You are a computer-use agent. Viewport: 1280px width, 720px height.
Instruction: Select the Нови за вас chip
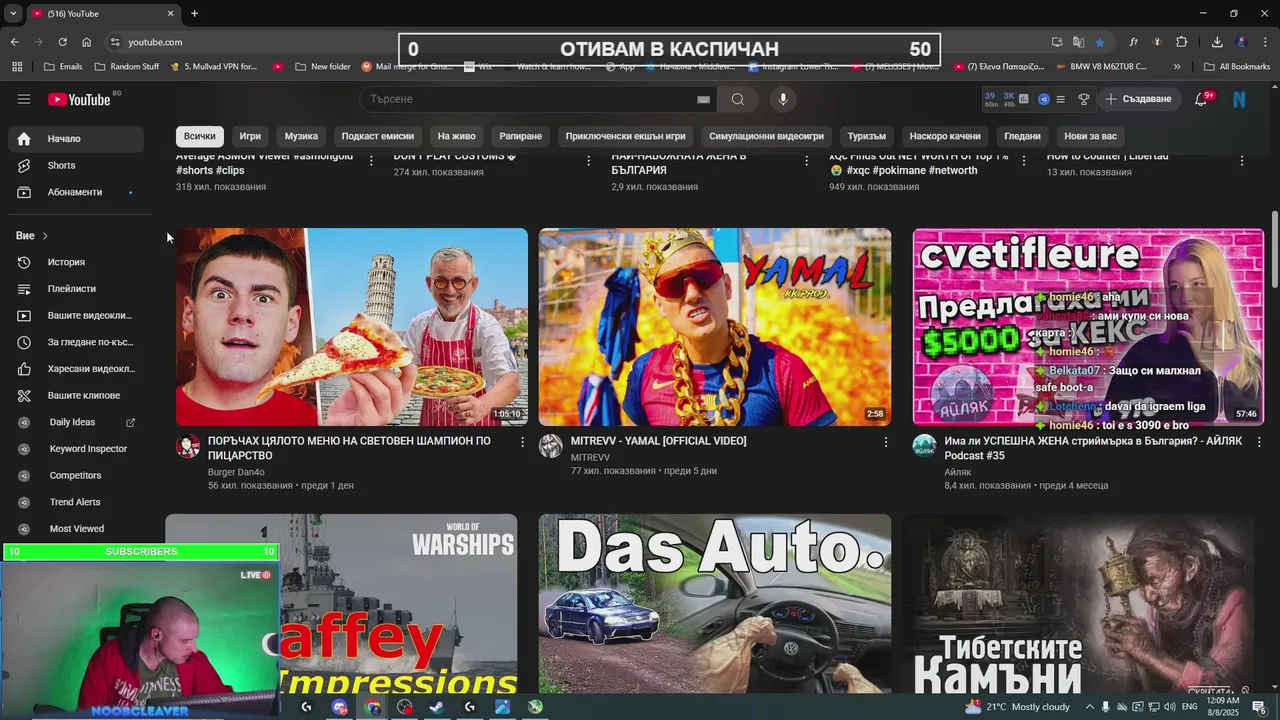point(1090,136)
